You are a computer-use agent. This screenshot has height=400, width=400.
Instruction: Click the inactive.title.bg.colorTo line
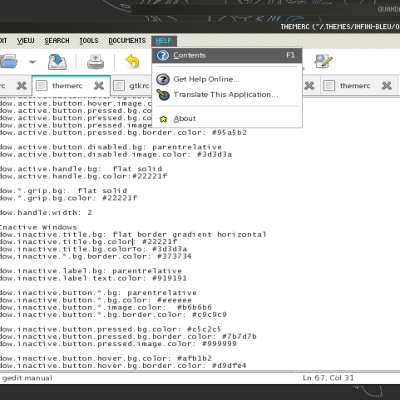tap(93, 249)
